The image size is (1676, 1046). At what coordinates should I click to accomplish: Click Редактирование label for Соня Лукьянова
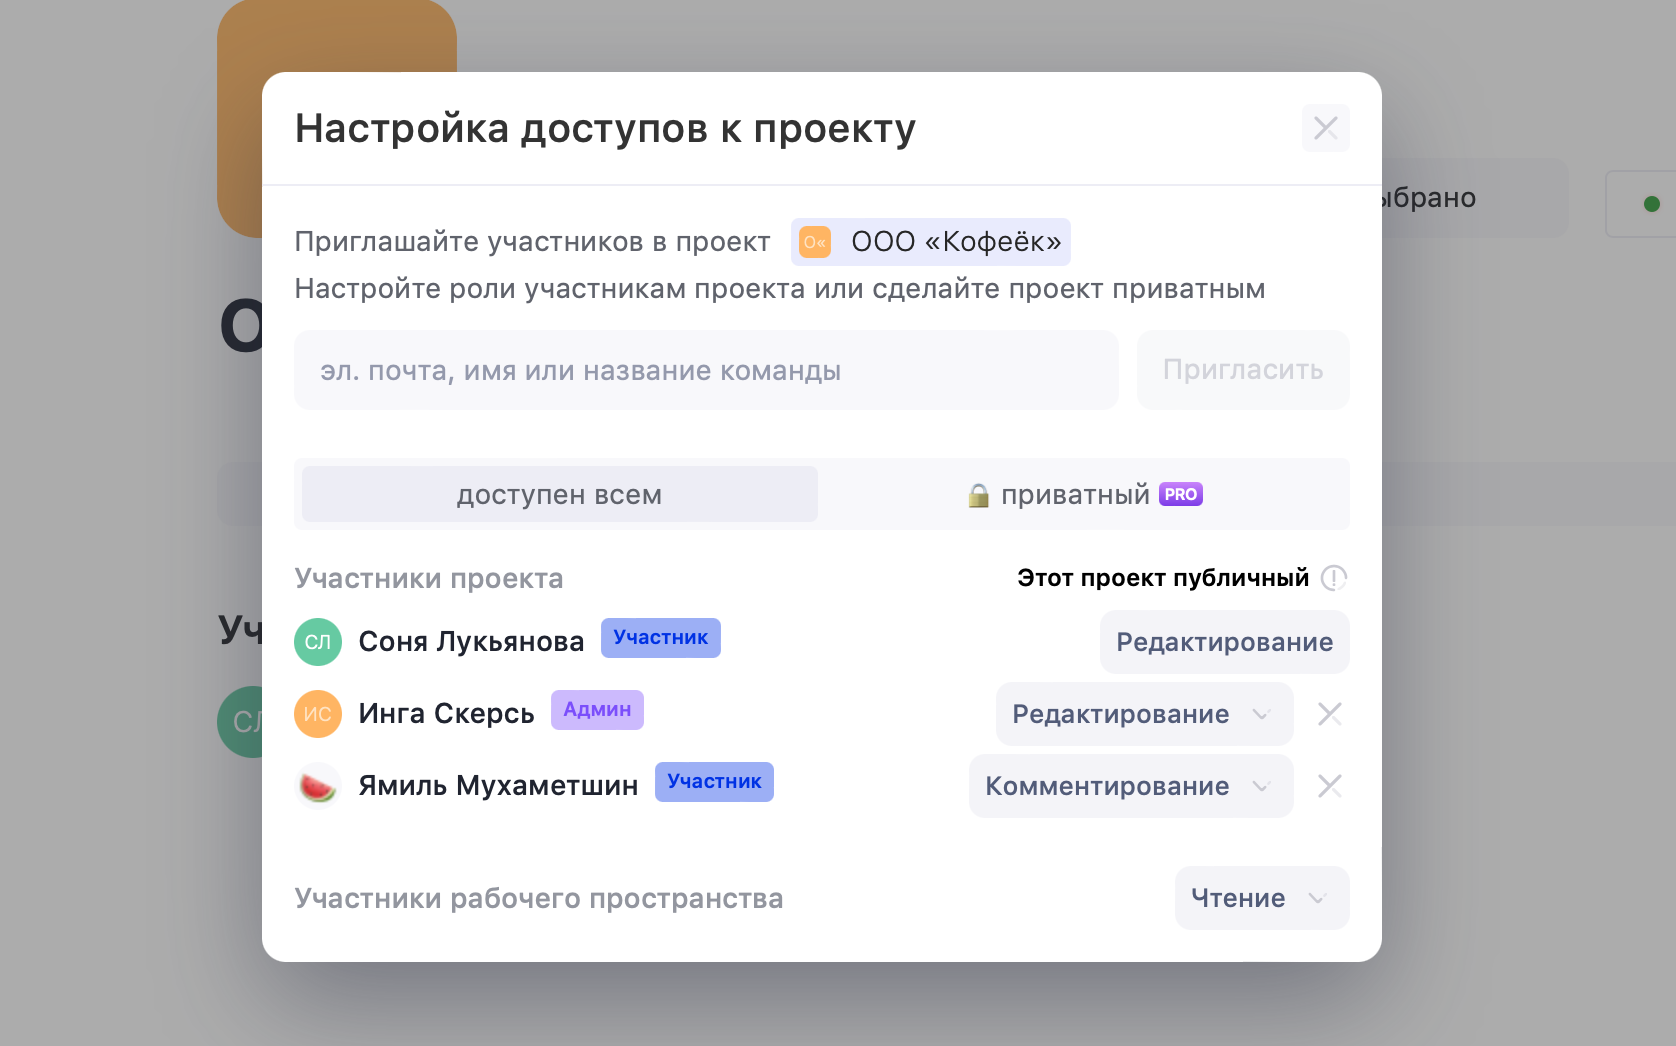[x=1224, y=641]
